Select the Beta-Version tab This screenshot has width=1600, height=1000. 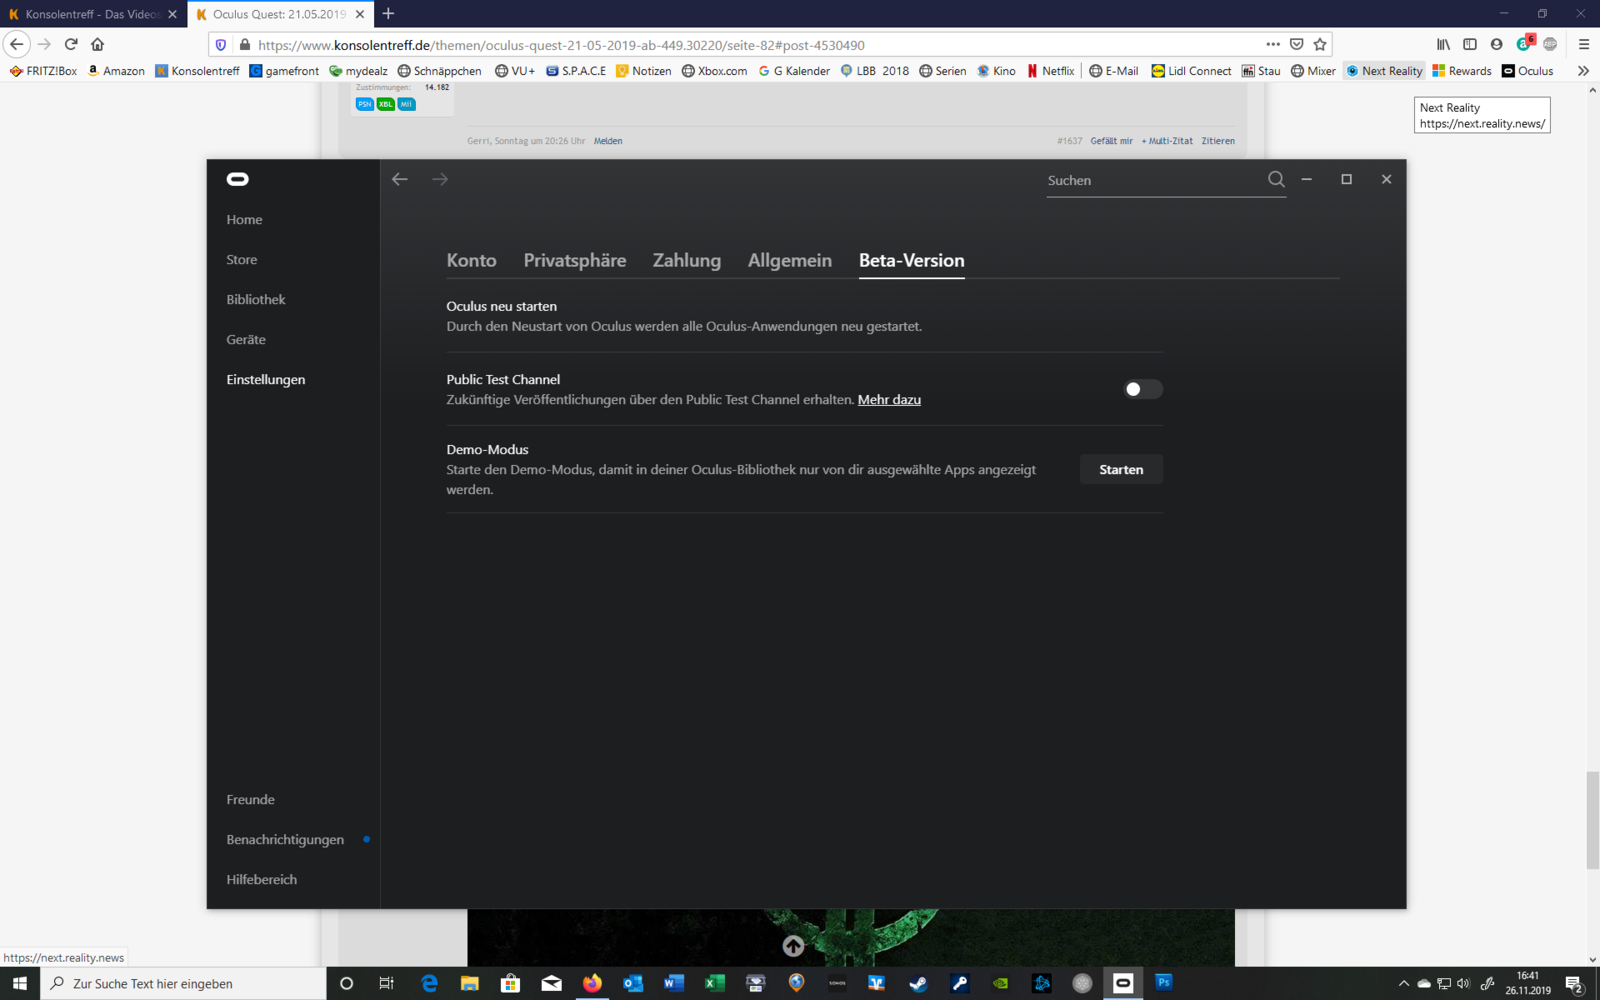tap(912, 260)
